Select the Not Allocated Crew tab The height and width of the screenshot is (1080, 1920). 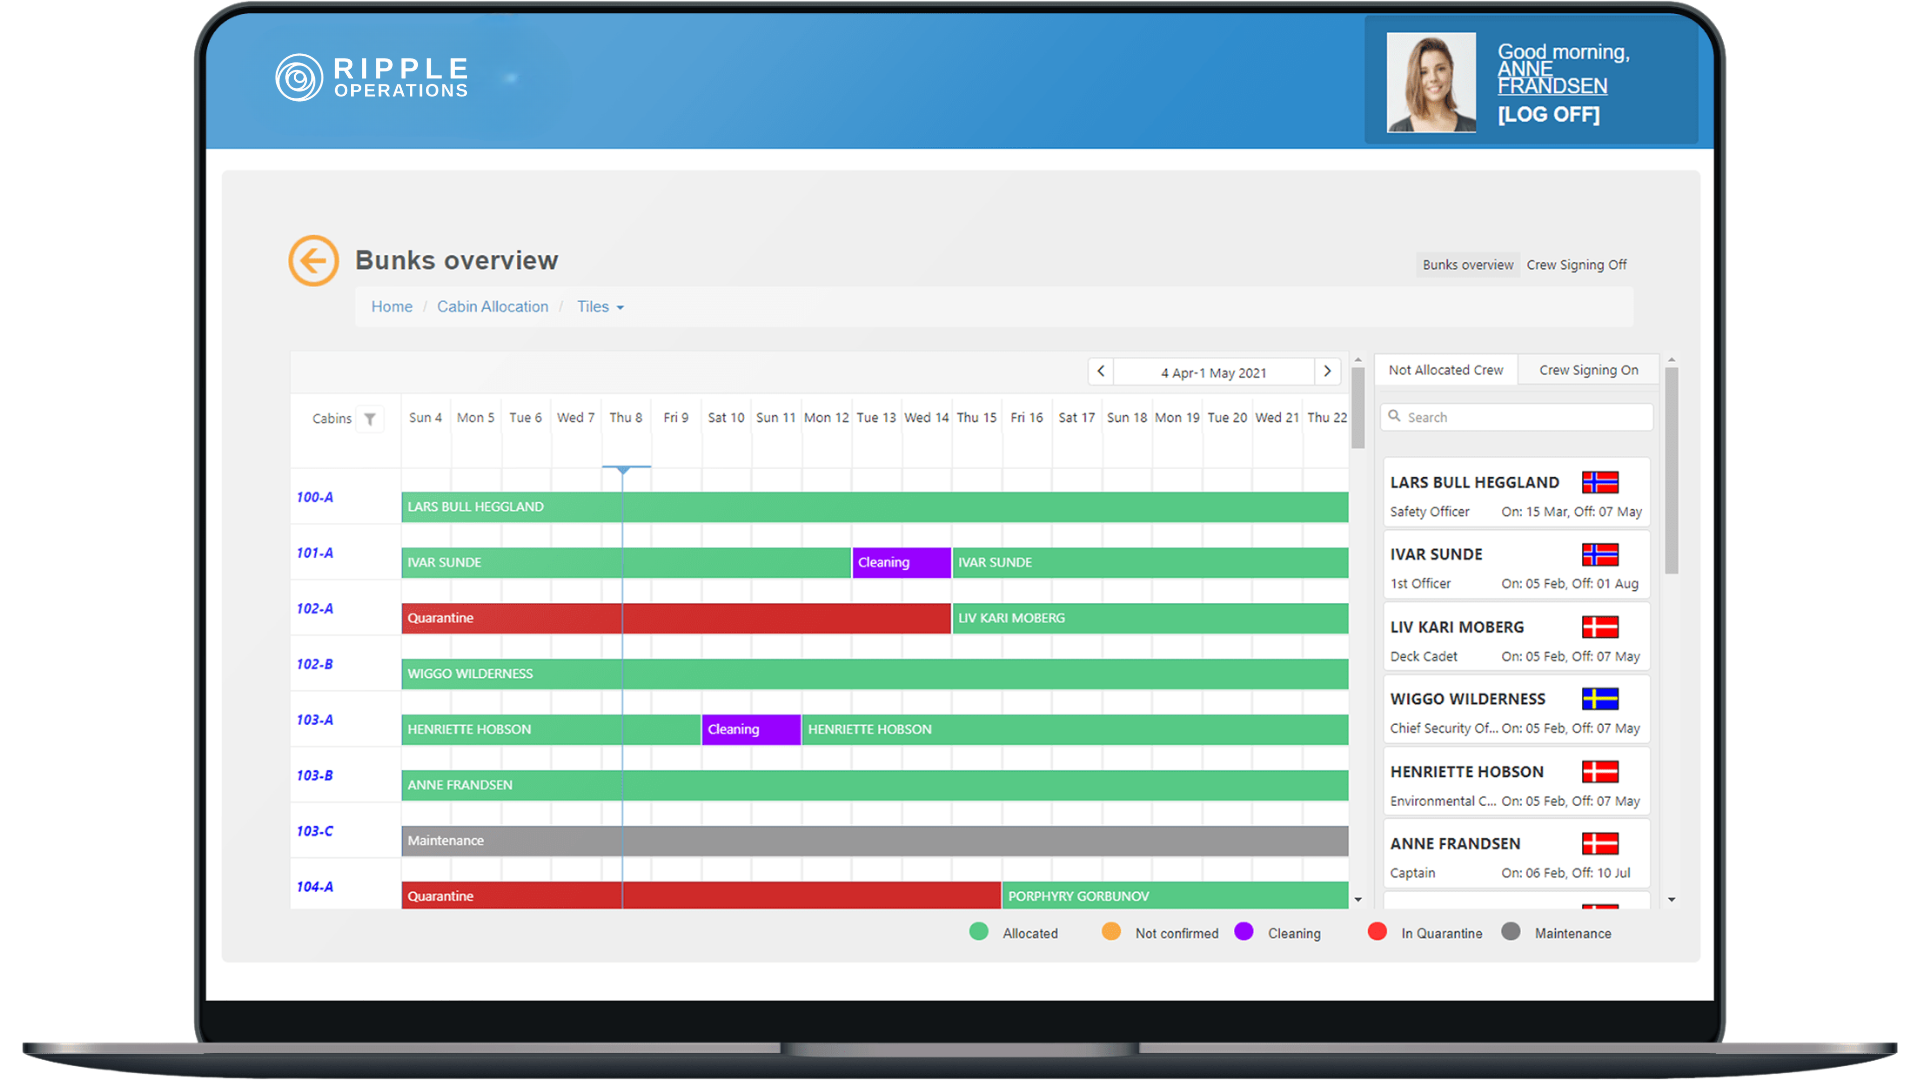(x=1446, y=370)
